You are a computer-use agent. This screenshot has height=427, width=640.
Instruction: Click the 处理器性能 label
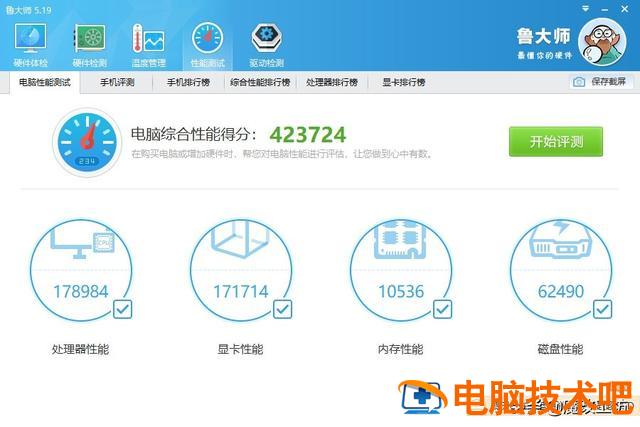[x=80, y=349]
